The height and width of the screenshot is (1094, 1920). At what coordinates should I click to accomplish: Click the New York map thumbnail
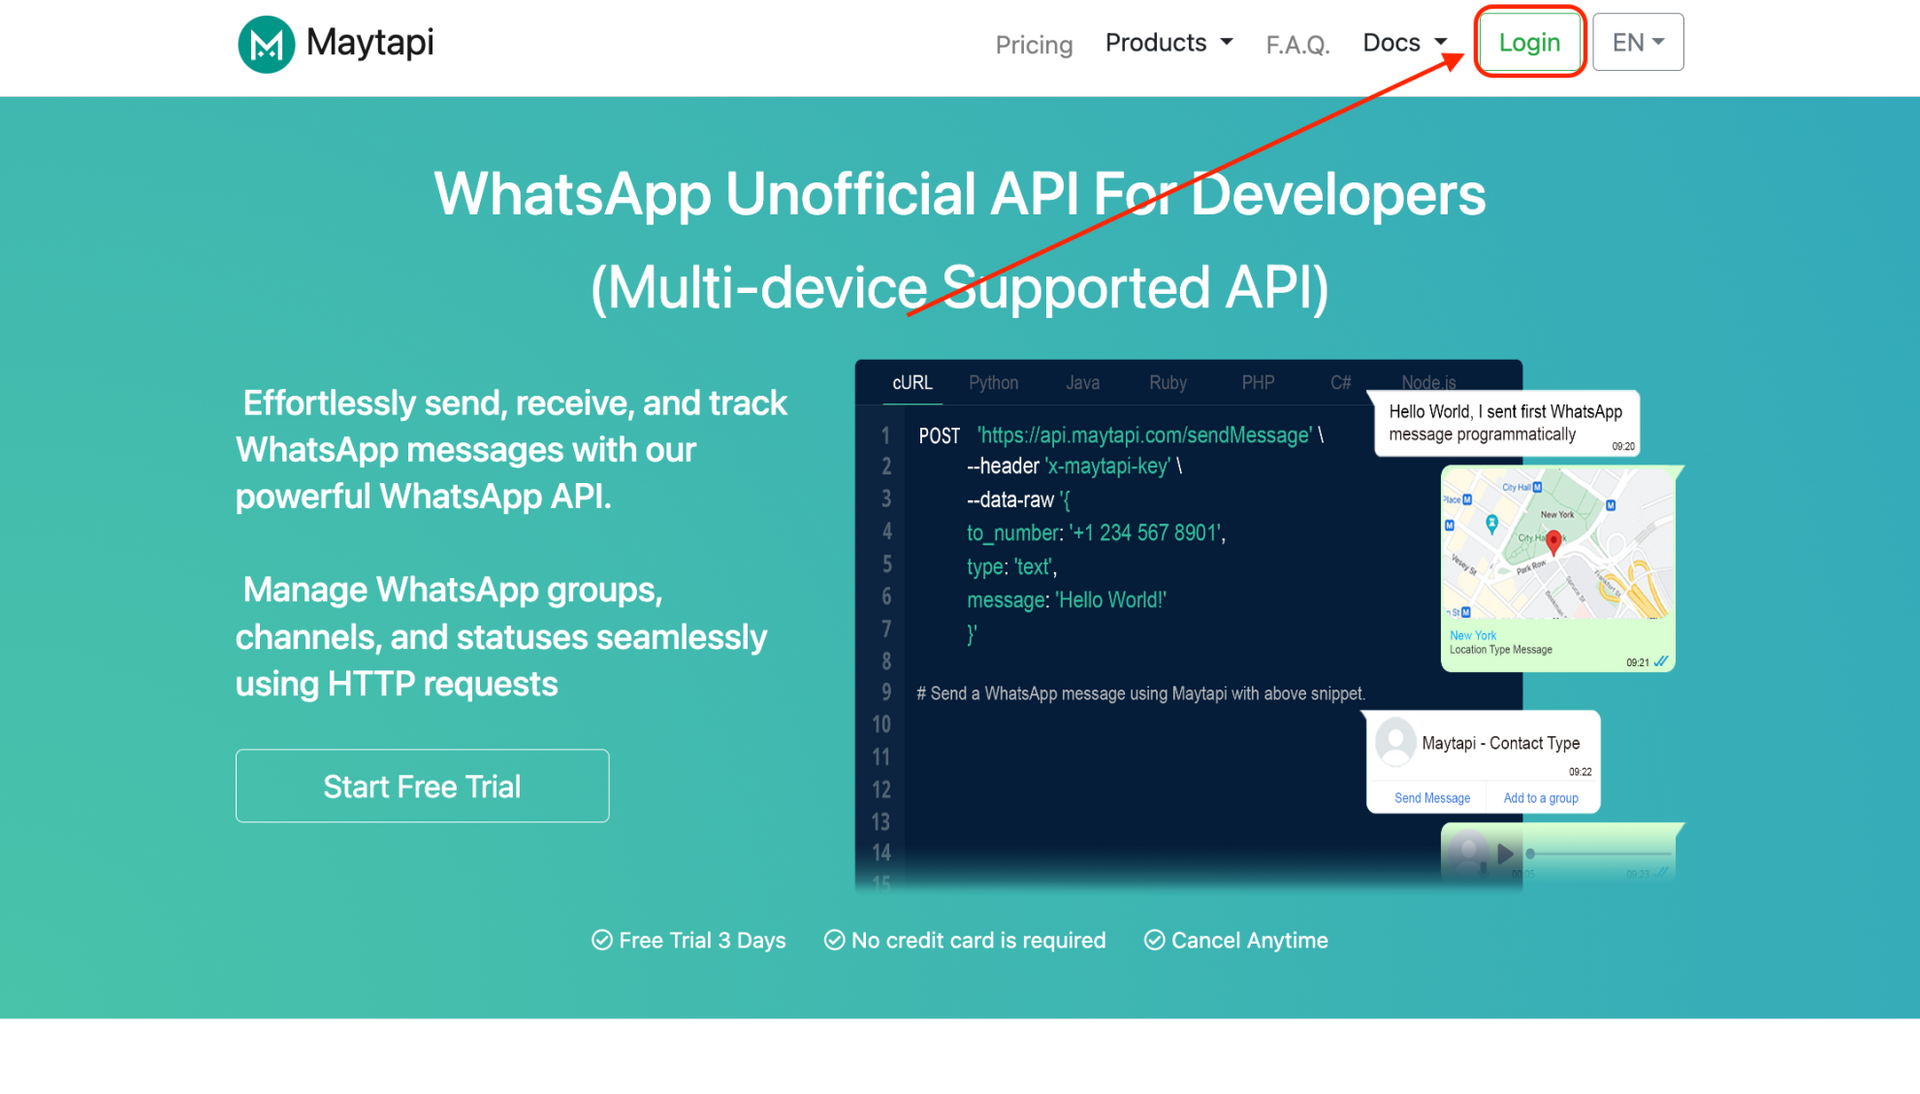1557,544
